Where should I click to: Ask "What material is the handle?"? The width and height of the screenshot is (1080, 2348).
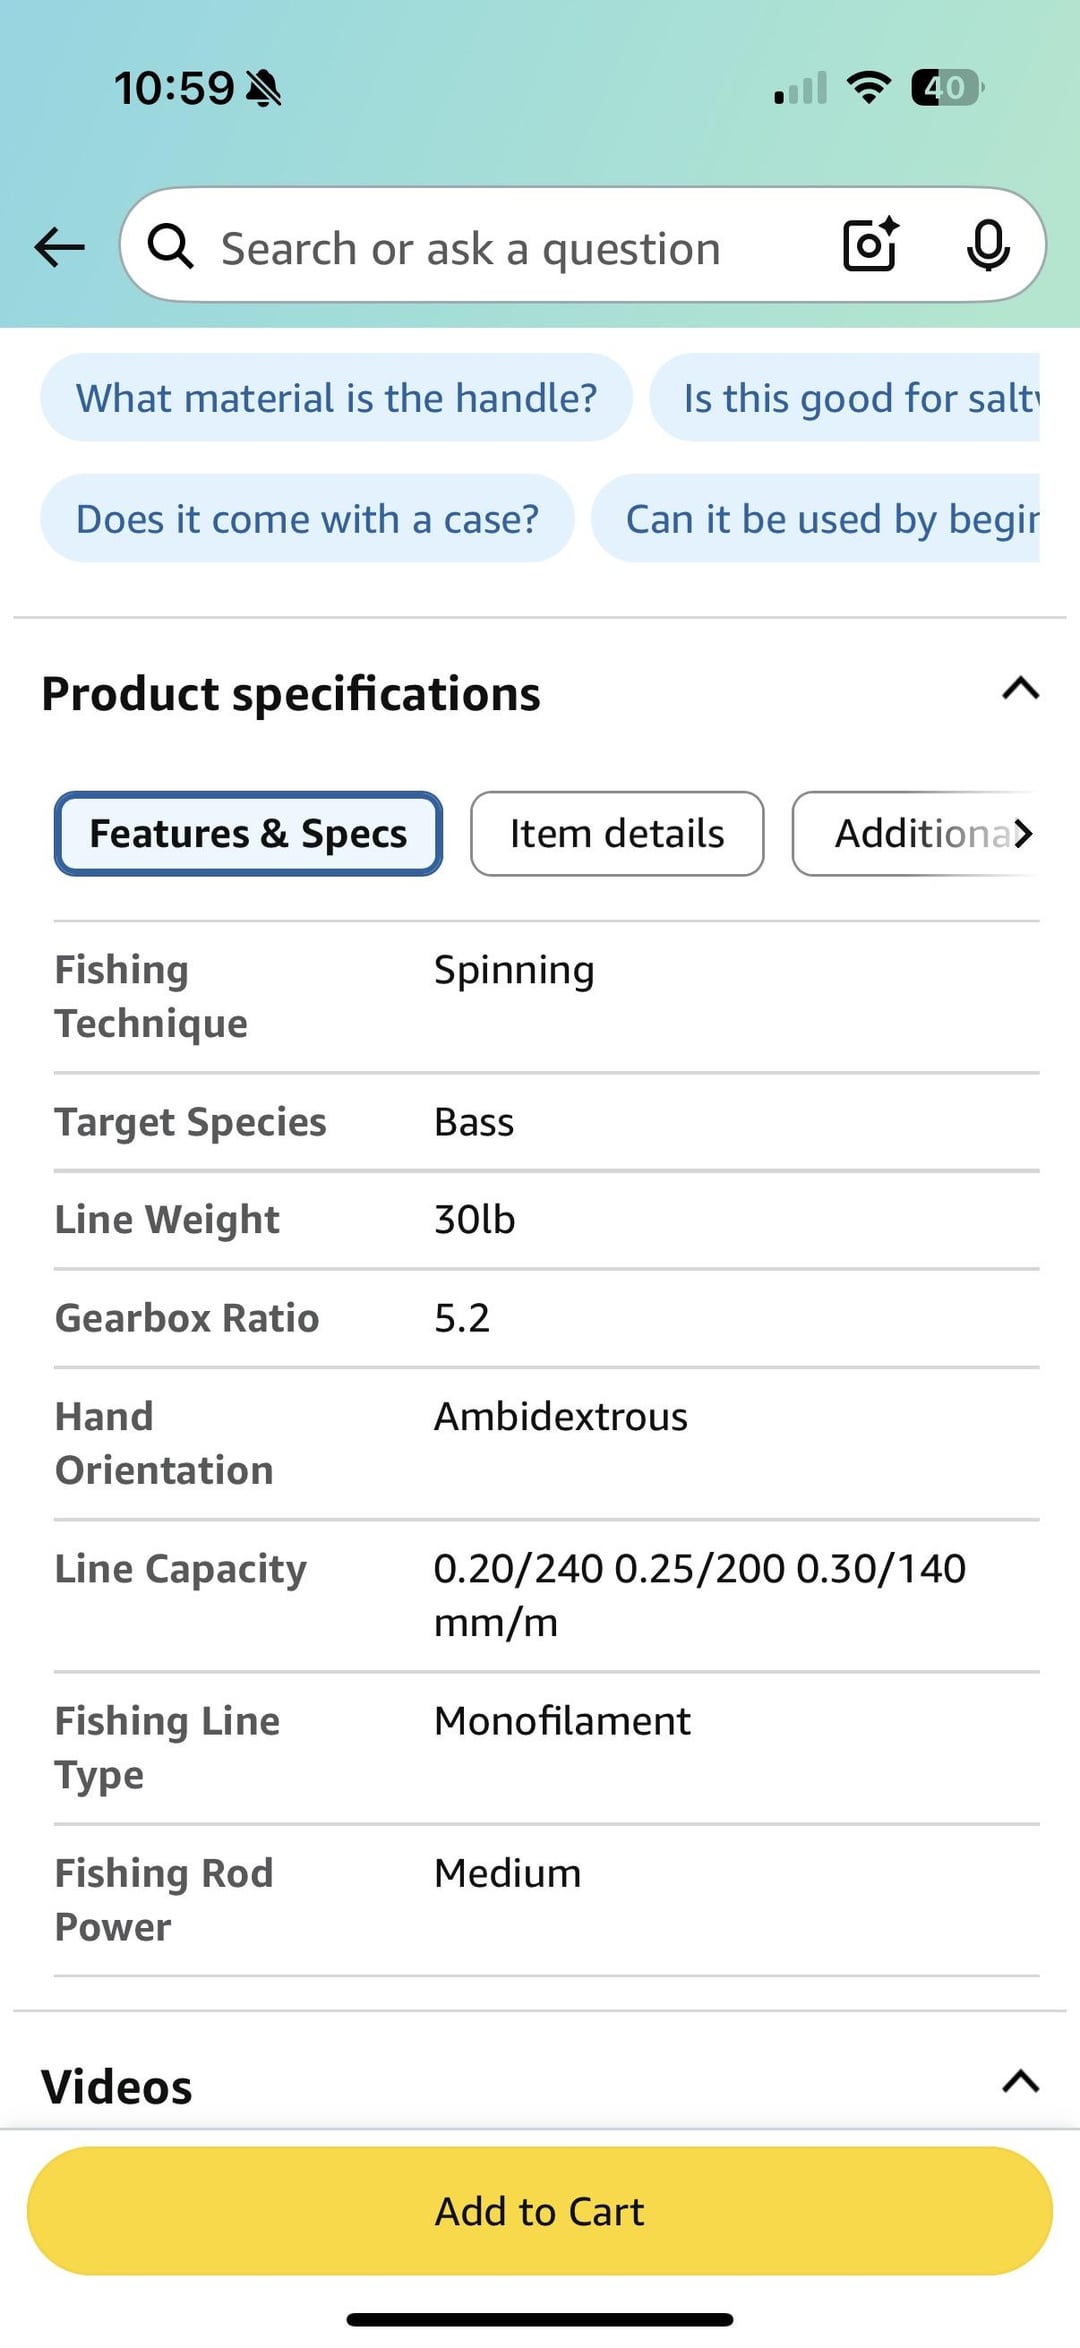[336, 398]
